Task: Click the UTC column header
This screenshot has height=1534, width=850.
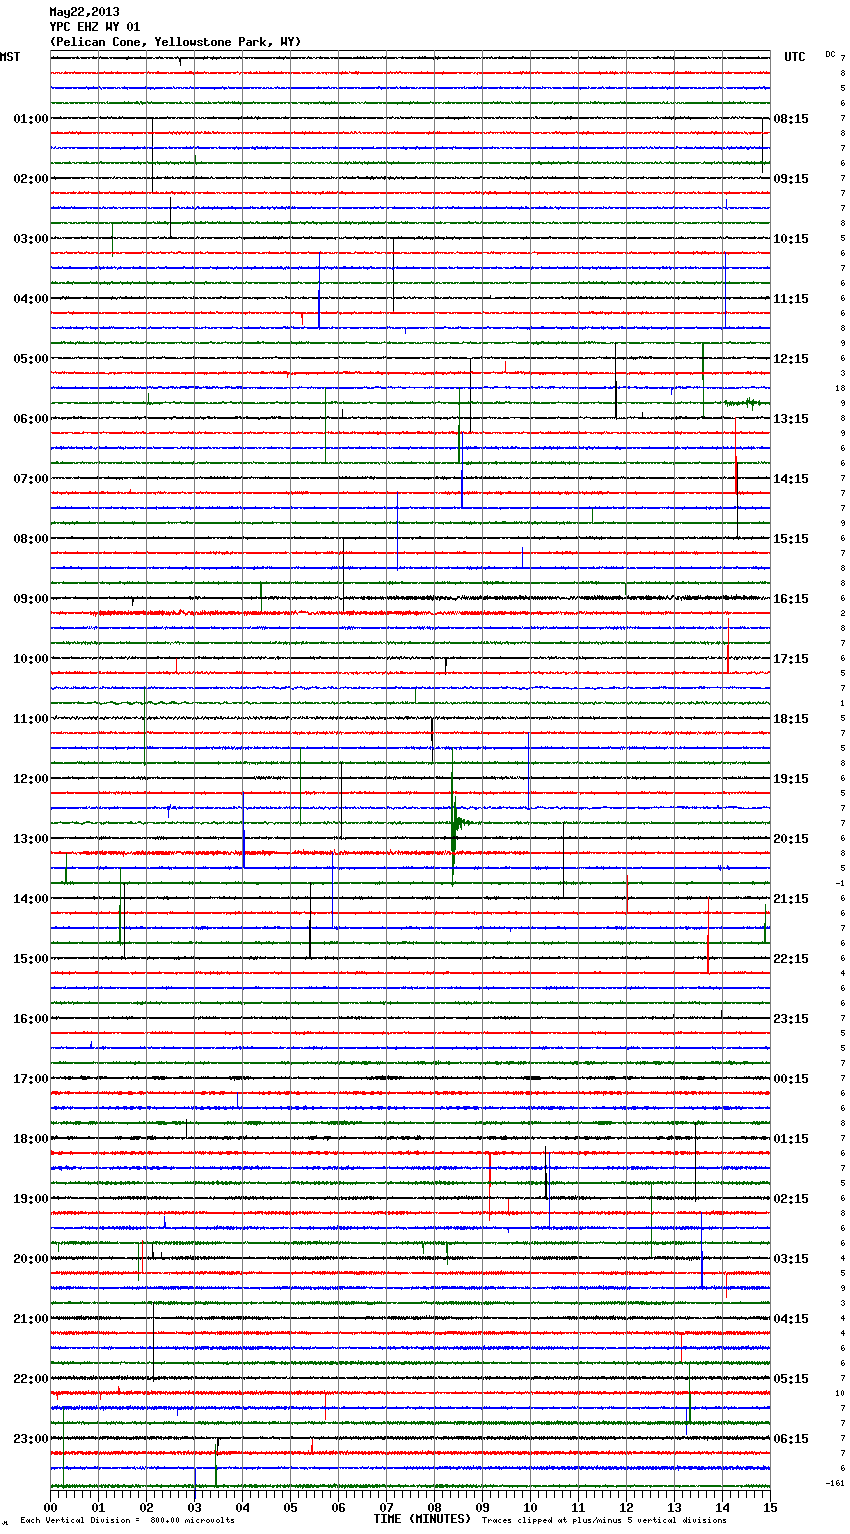Action: (794, 57)
